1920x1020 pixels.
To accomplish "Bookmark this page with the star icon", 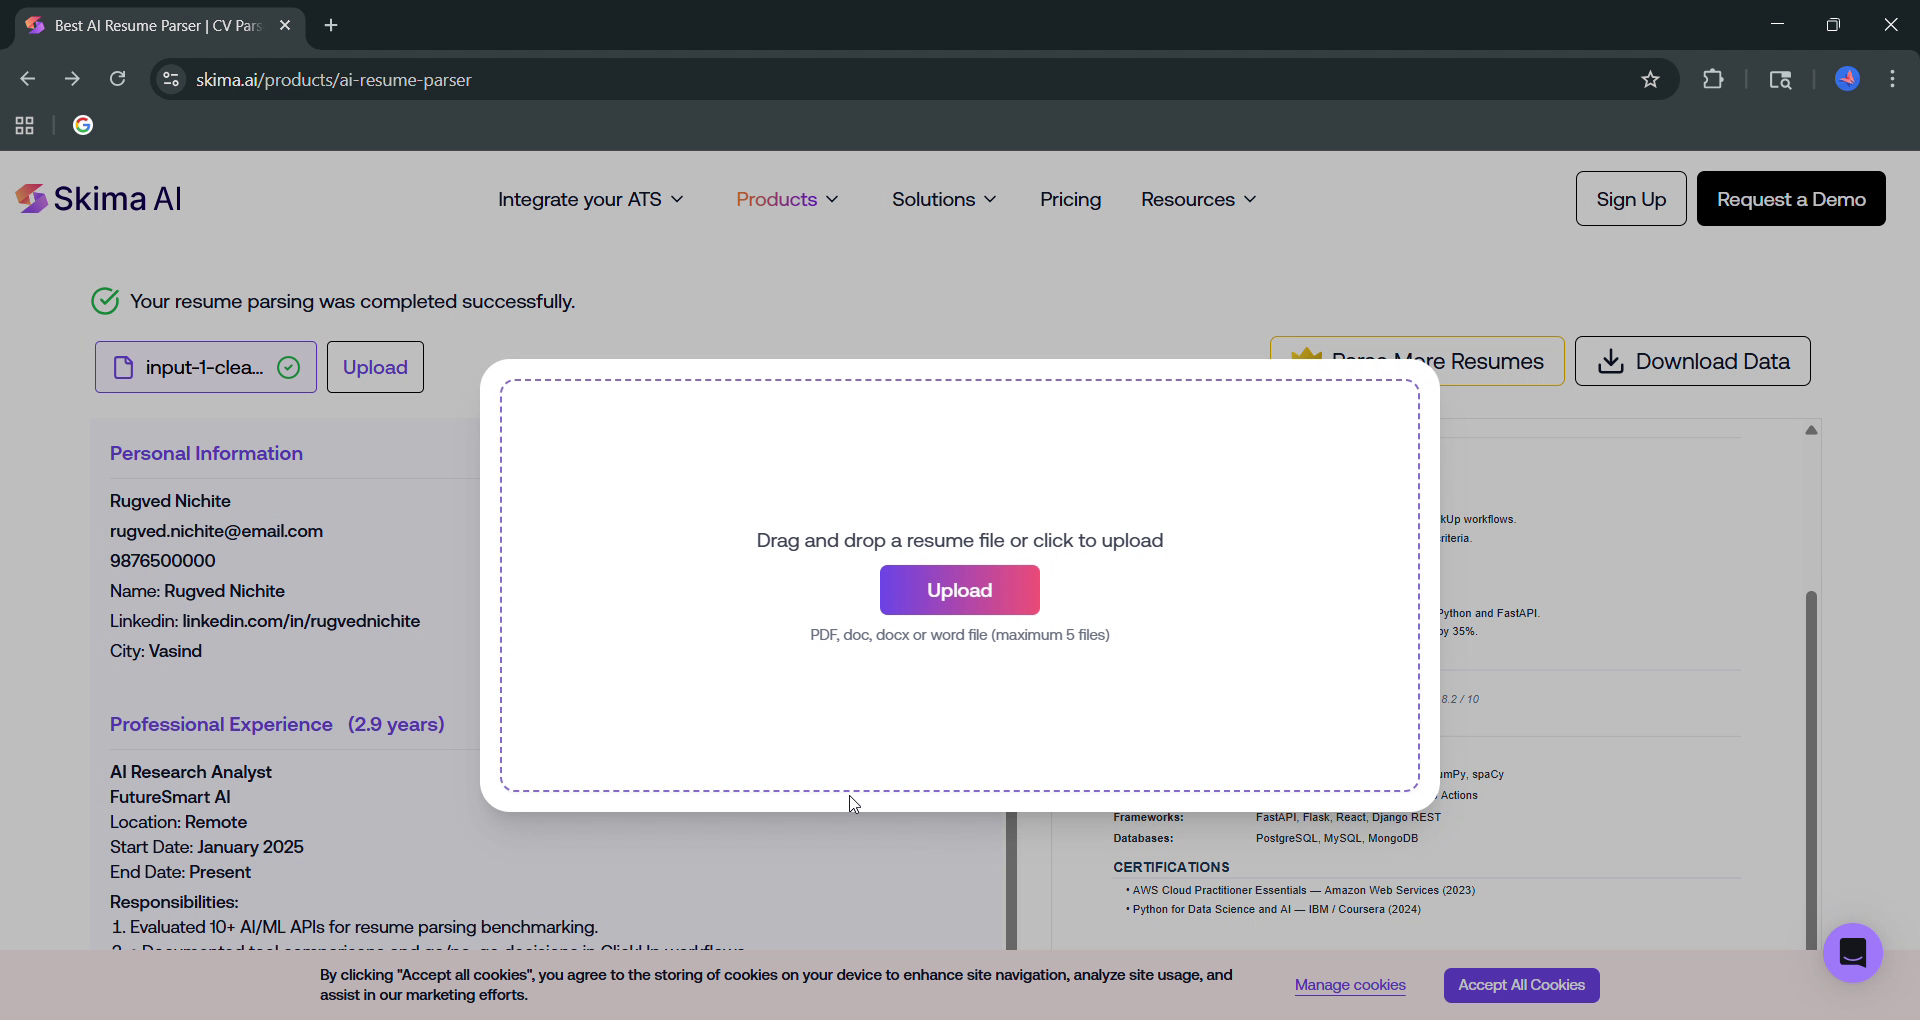I will coord(1650,79).
